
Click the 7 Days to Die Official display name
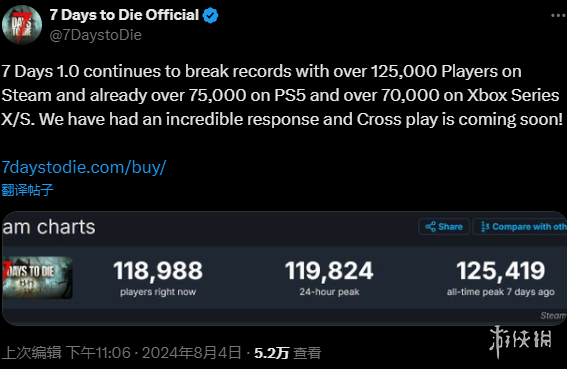pos(124,15)
